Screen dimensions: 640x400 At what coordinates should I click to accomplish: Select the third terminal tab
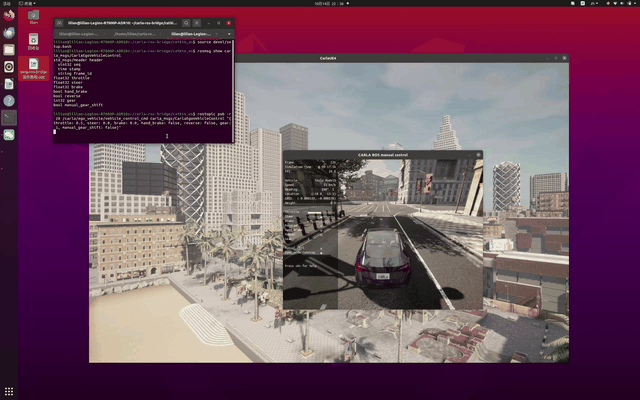pos(191,34)
